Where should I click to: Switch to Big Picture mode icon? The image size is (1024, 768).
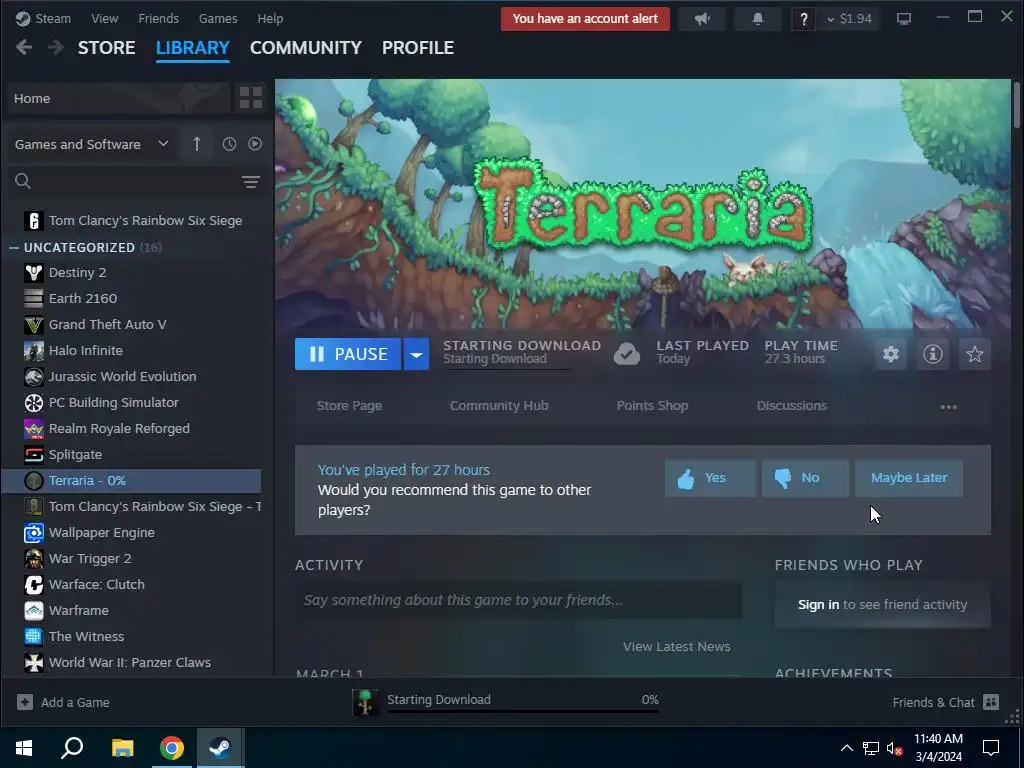tap(904, 19)
